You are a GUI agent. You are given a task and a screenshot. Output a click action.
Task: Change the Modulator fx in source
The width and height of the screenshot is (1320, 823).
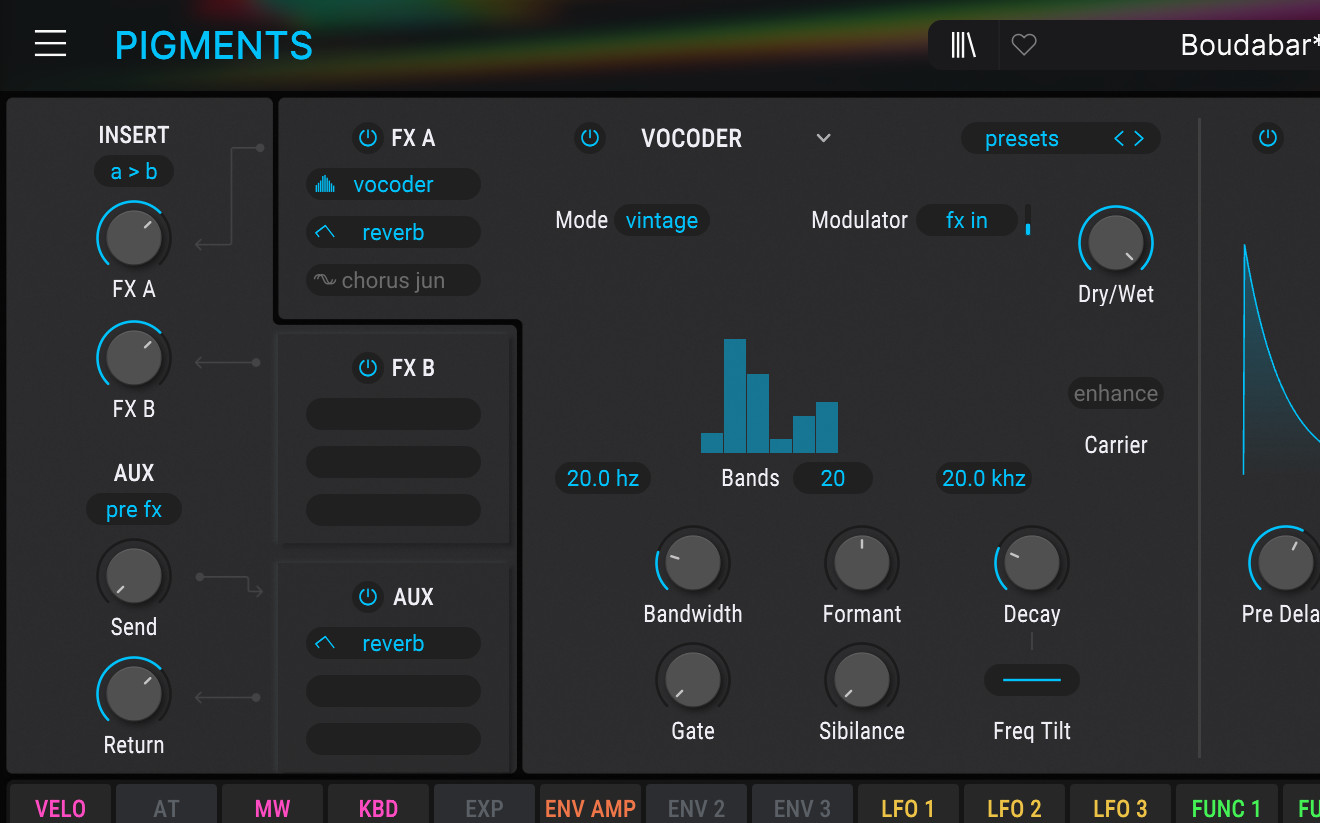point(967,220)
